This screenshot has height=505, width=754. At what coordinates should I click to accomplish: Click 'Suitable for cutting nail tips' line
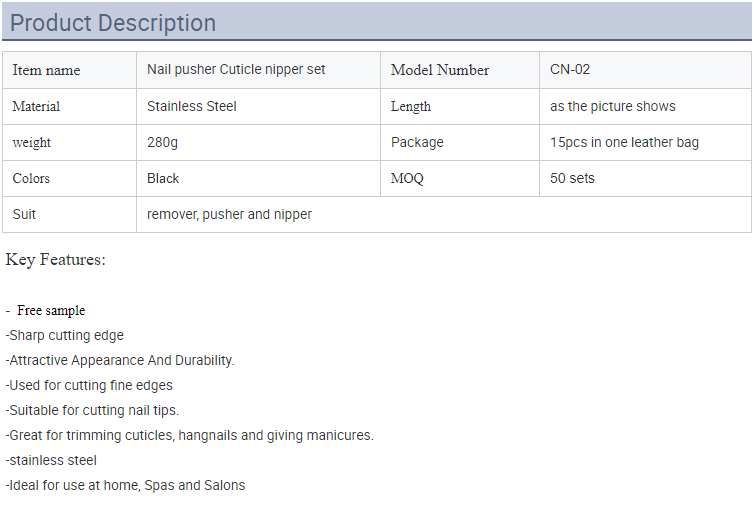point(92,410)
